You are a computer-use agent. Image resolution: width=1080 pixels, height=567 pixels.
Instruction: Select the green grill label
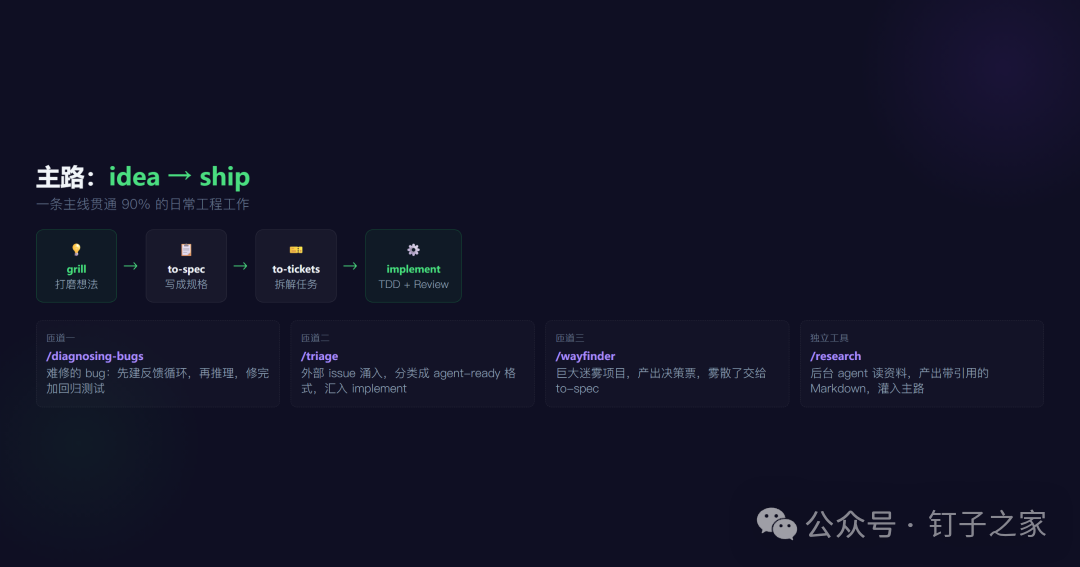(76, 269)
